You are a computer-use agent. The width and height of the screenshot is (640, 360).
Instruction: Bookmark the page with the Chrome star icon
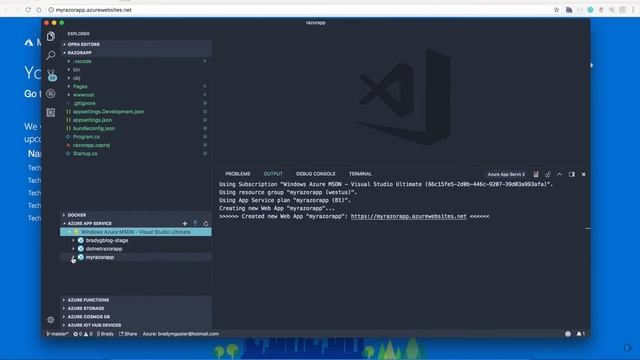[556, 10]
